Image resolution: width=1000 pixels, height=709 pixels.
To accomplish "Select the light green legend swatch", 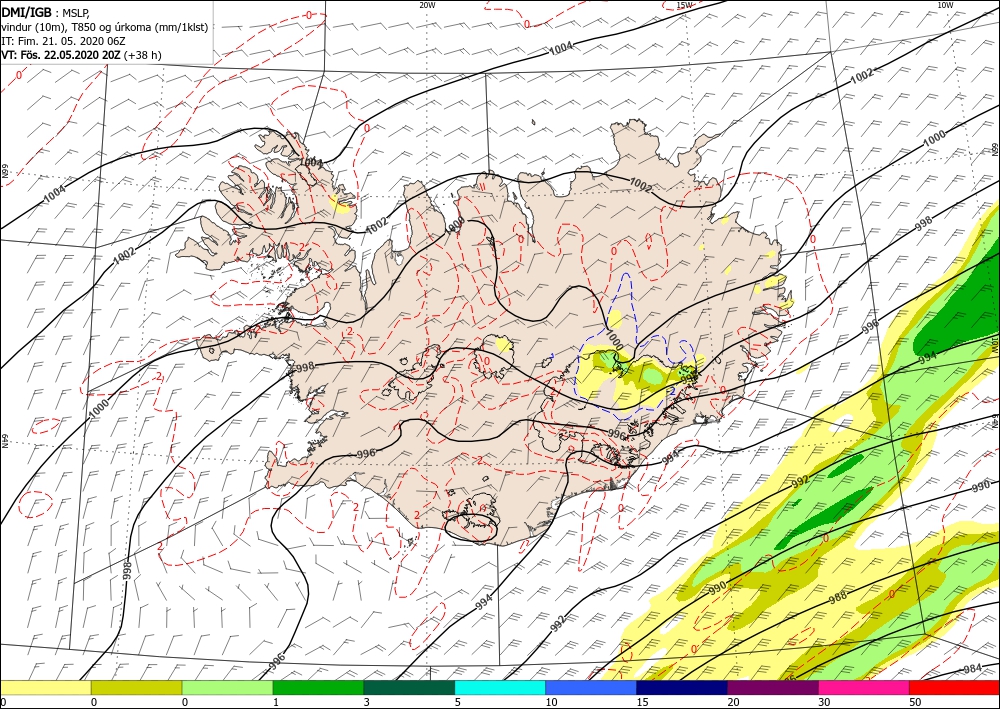I will pyautogui.click(x=227, y=688).
